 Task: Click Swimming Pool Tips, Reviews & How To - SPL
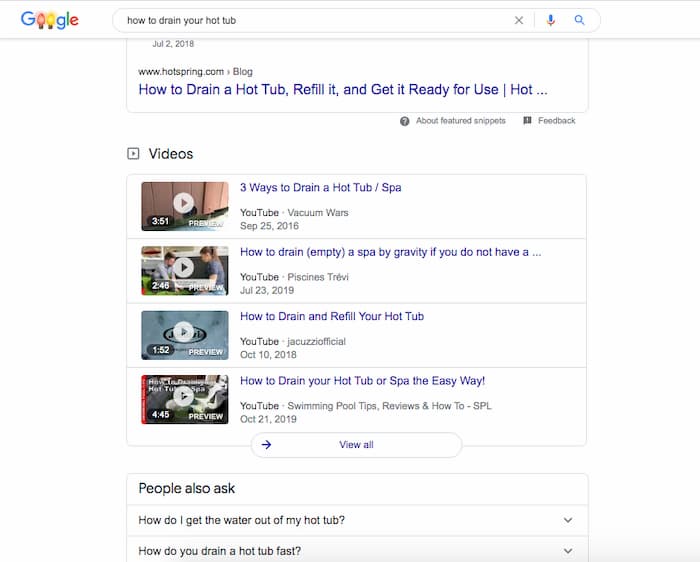pos(389,406)
